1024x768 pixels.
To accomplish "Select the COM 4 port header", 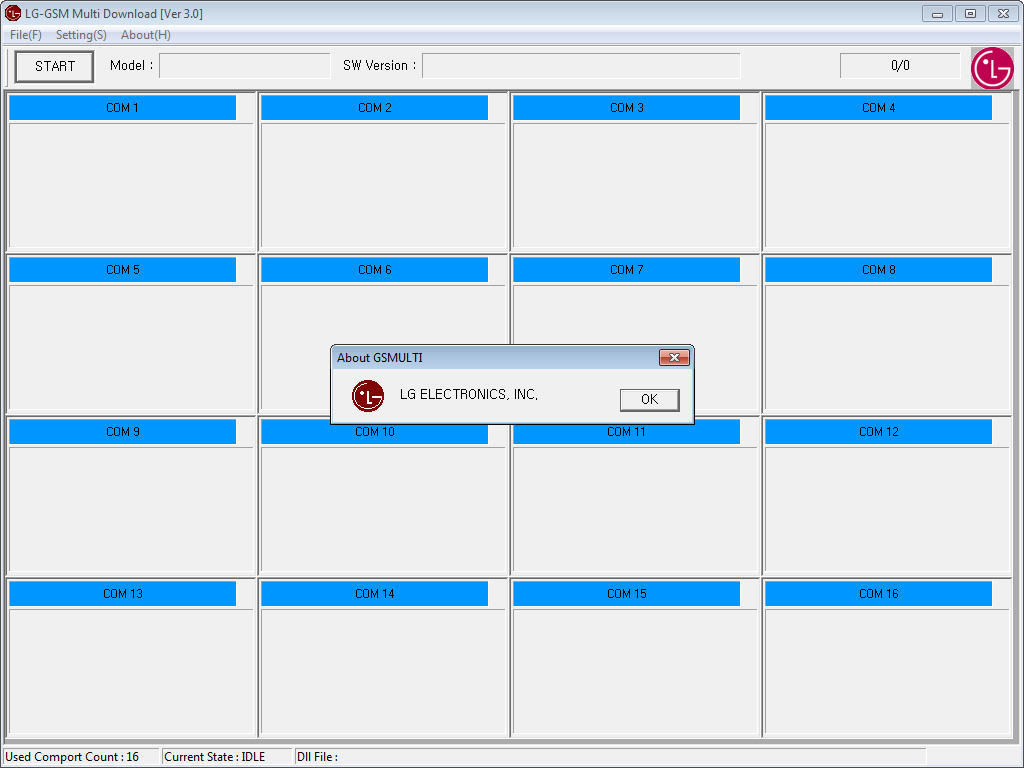I will click(878, 108).
